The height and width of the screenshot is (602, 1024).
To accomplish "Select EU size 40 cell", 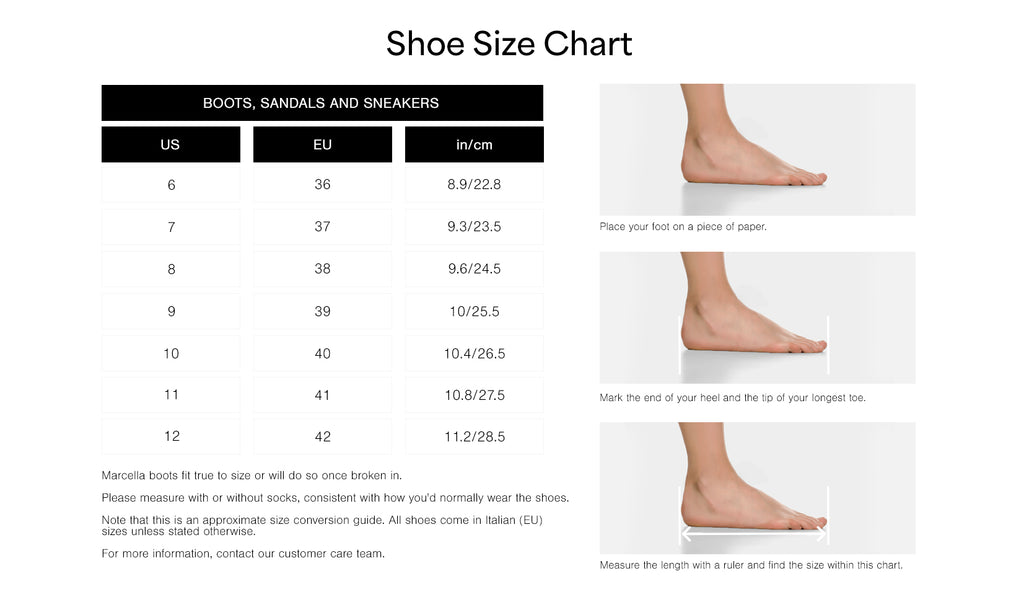I will (x=322, y=353).
